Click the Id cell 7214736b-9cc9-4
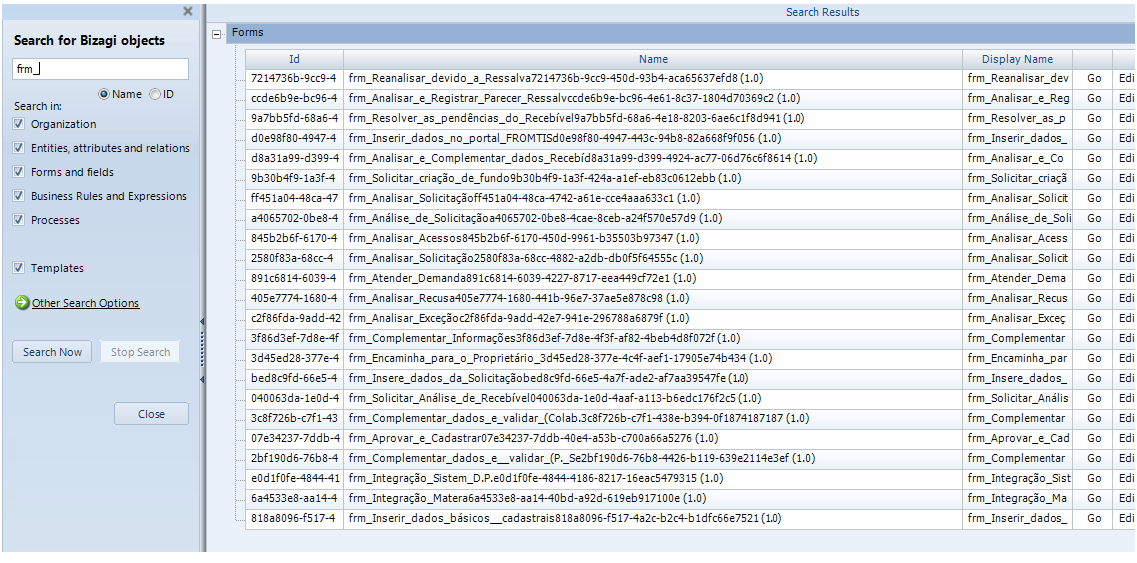This screenshot has height=563, width=1137. tap(294, 78)
